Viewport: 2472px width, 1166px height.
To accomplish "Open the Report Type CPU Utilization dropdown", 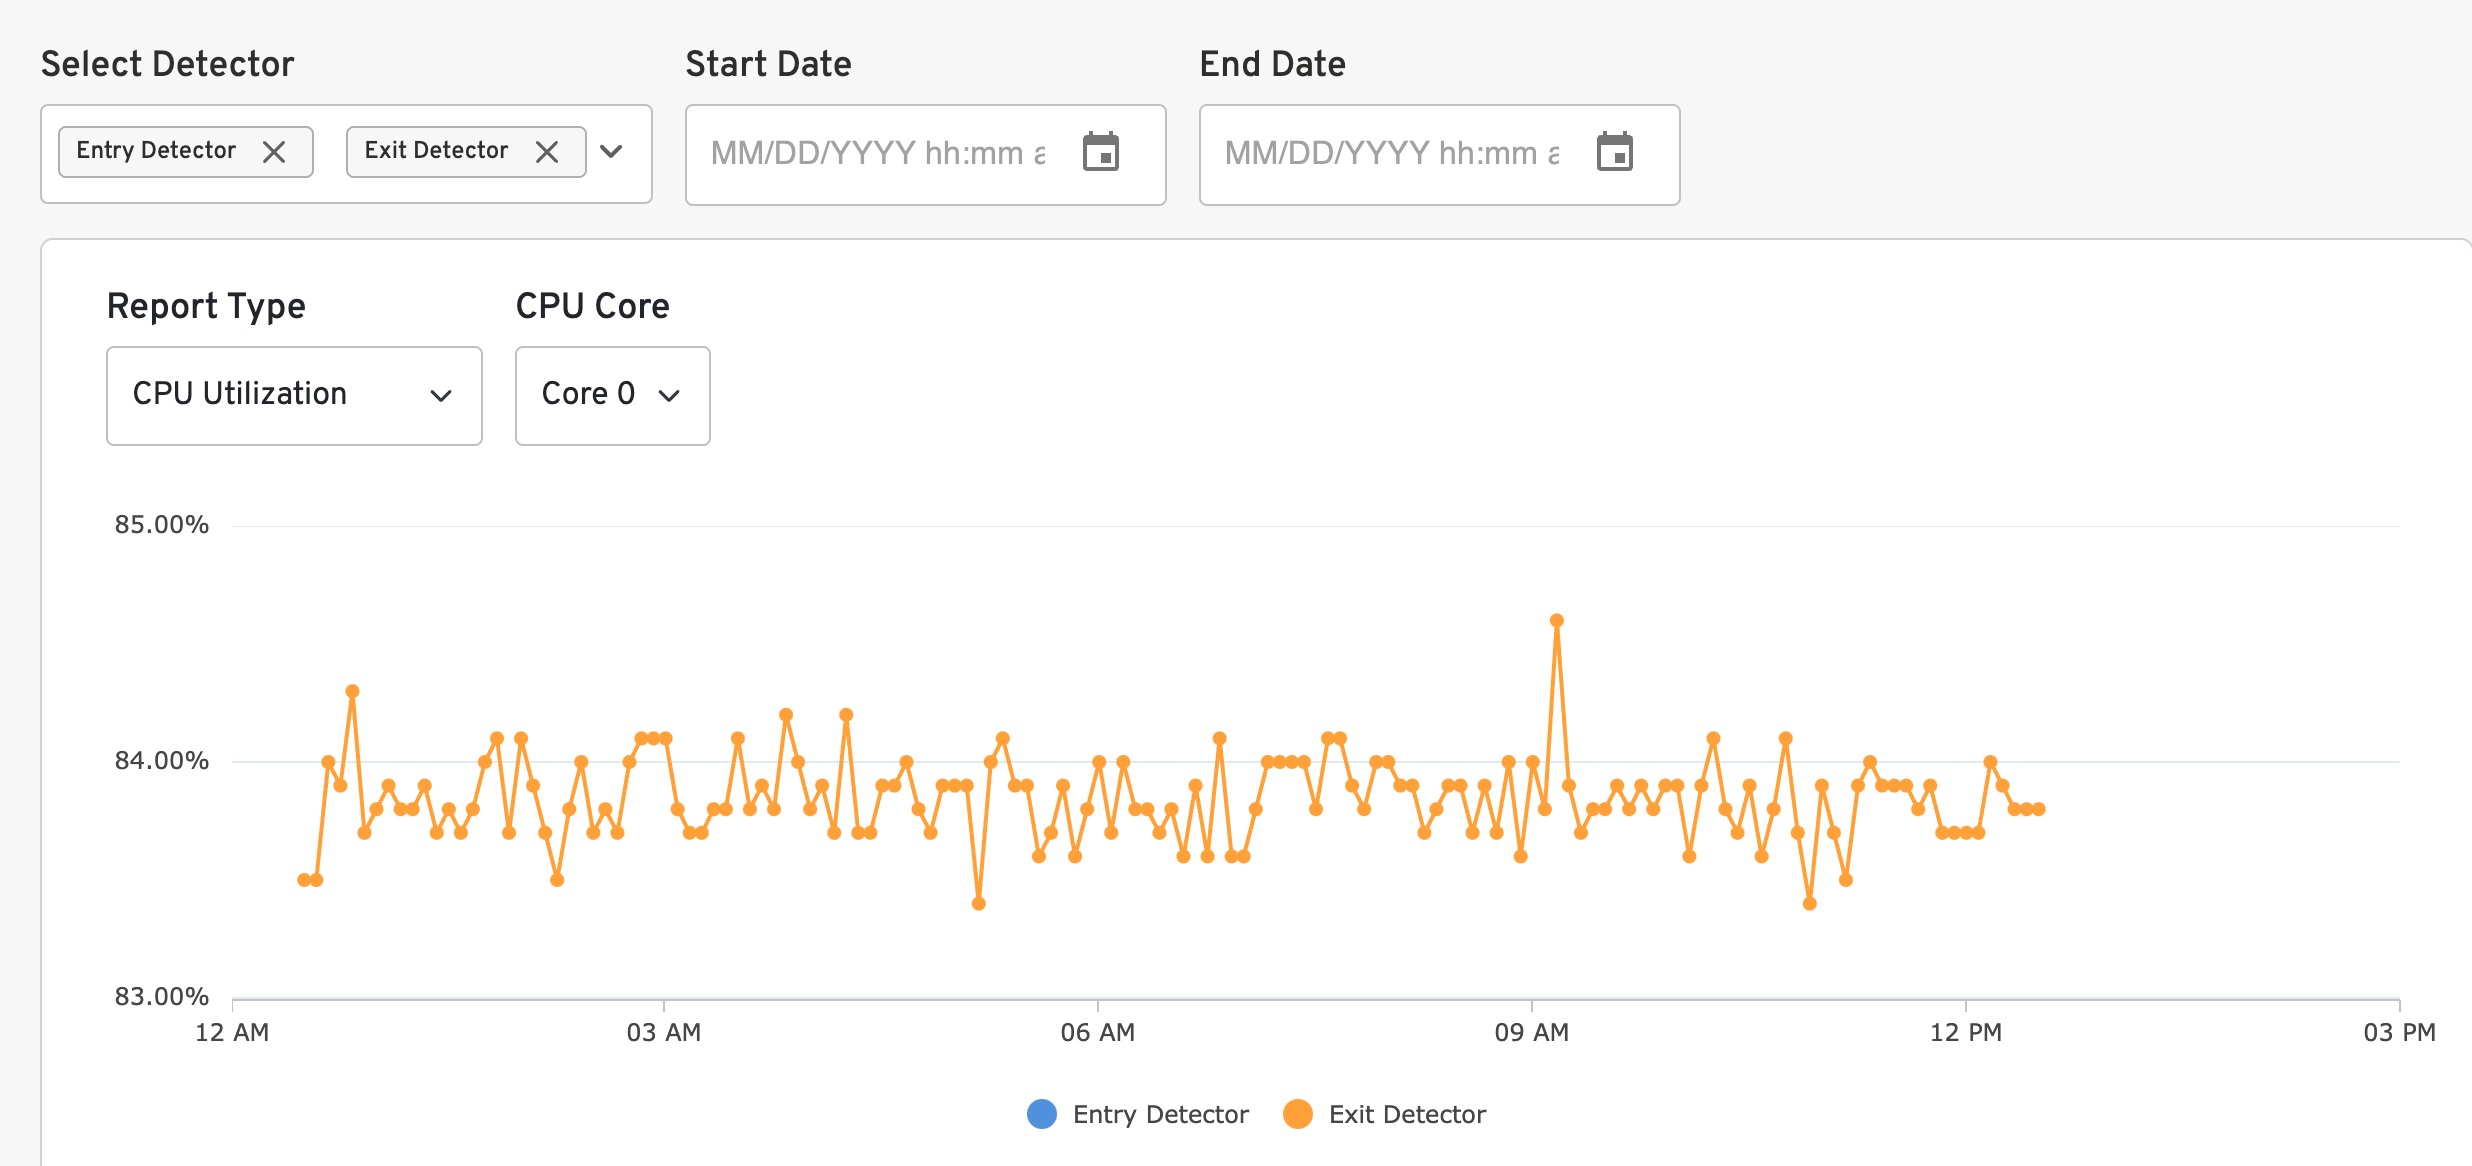I will click(x=294, y=395).
